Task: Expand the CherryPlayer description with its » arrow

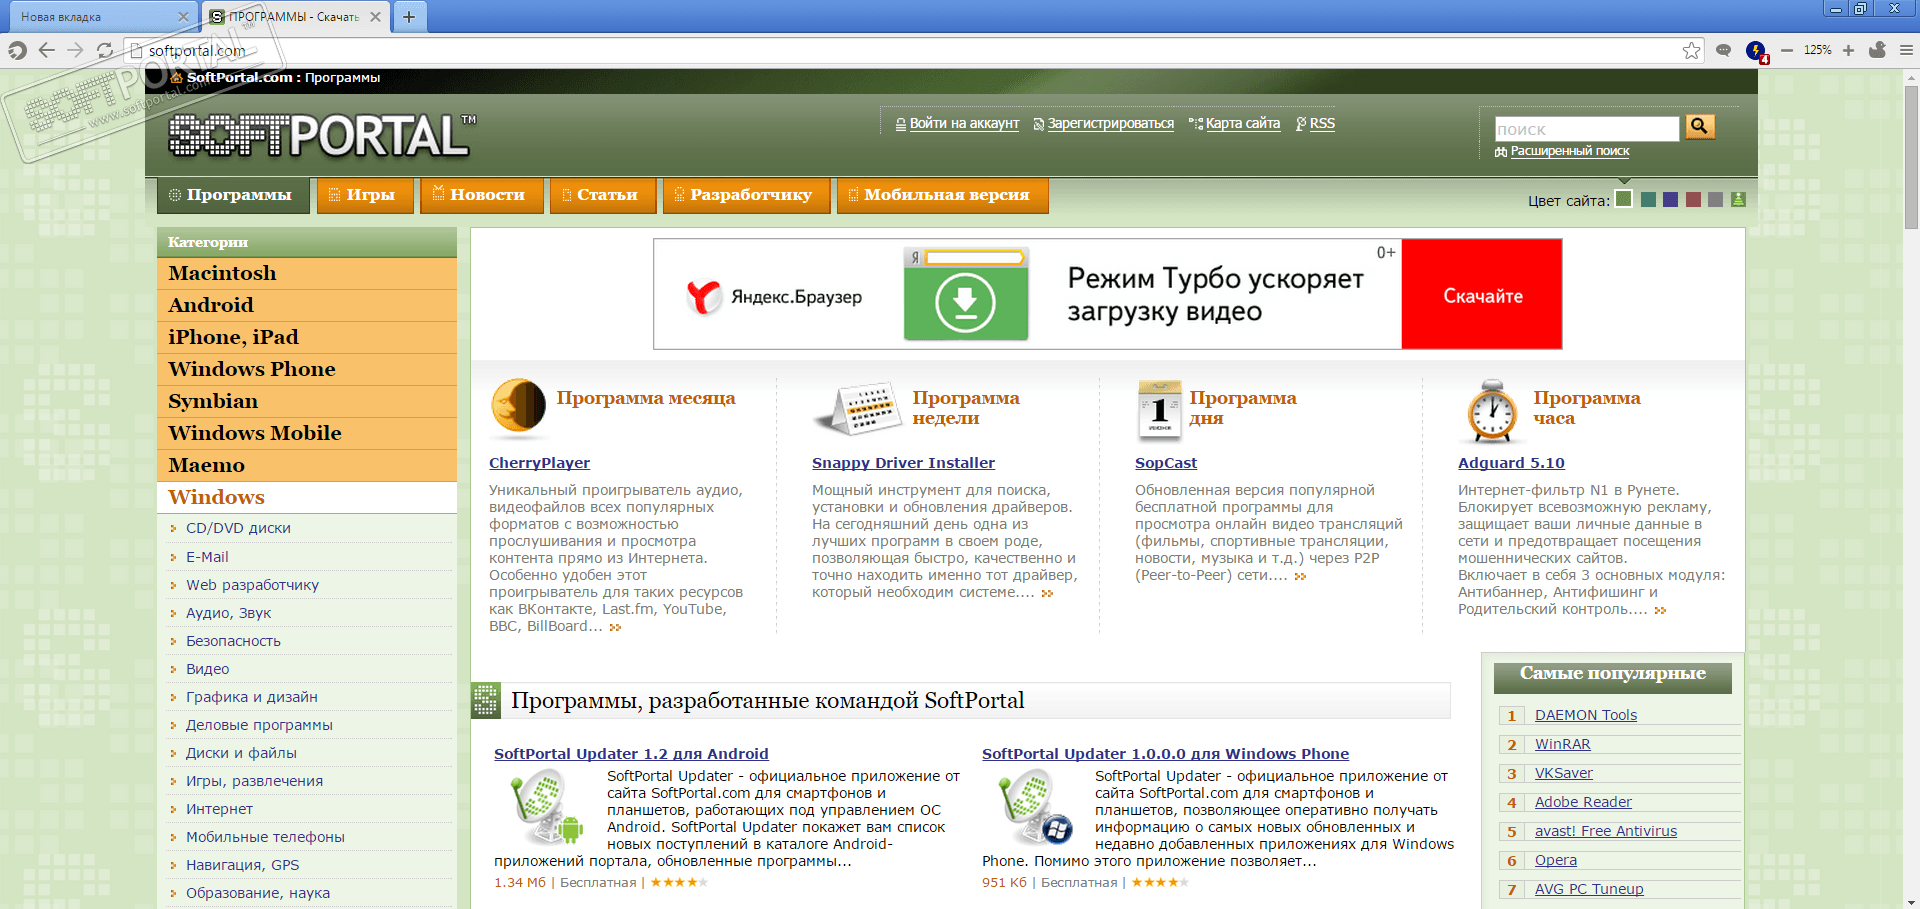Action: 615,628
